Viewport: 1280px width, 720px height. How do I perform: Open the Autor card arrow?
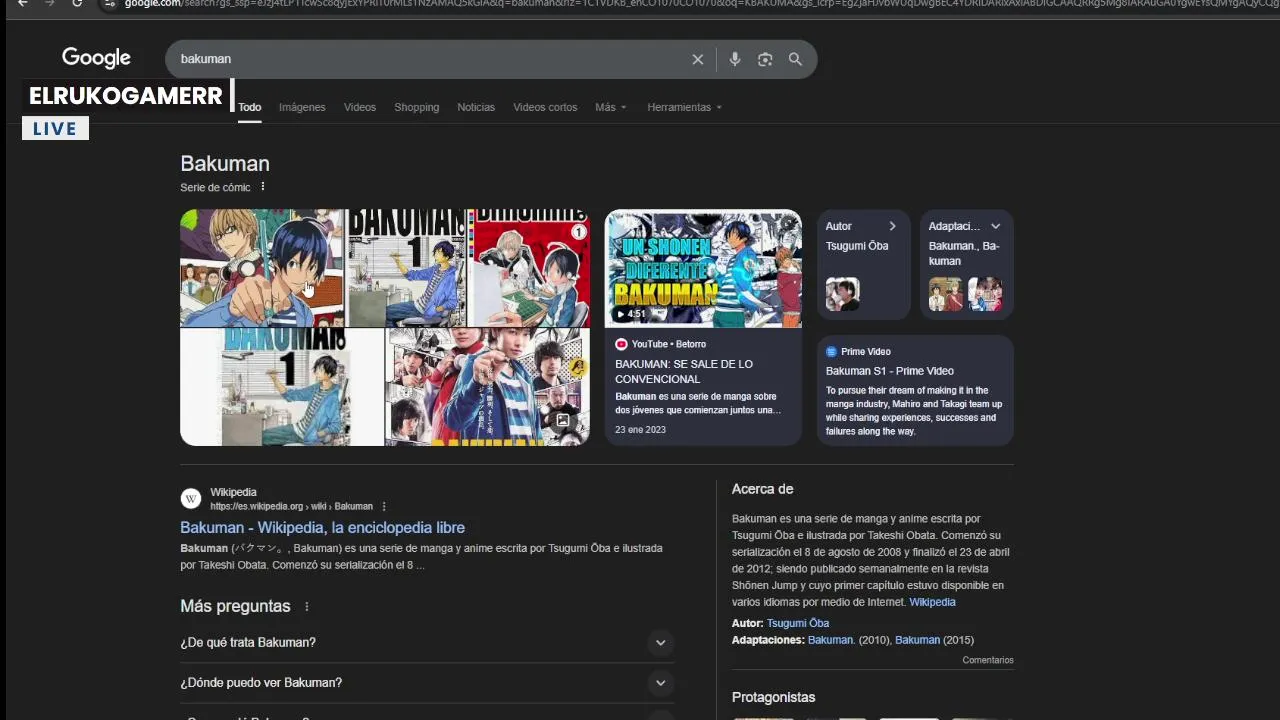pos(892,226)
